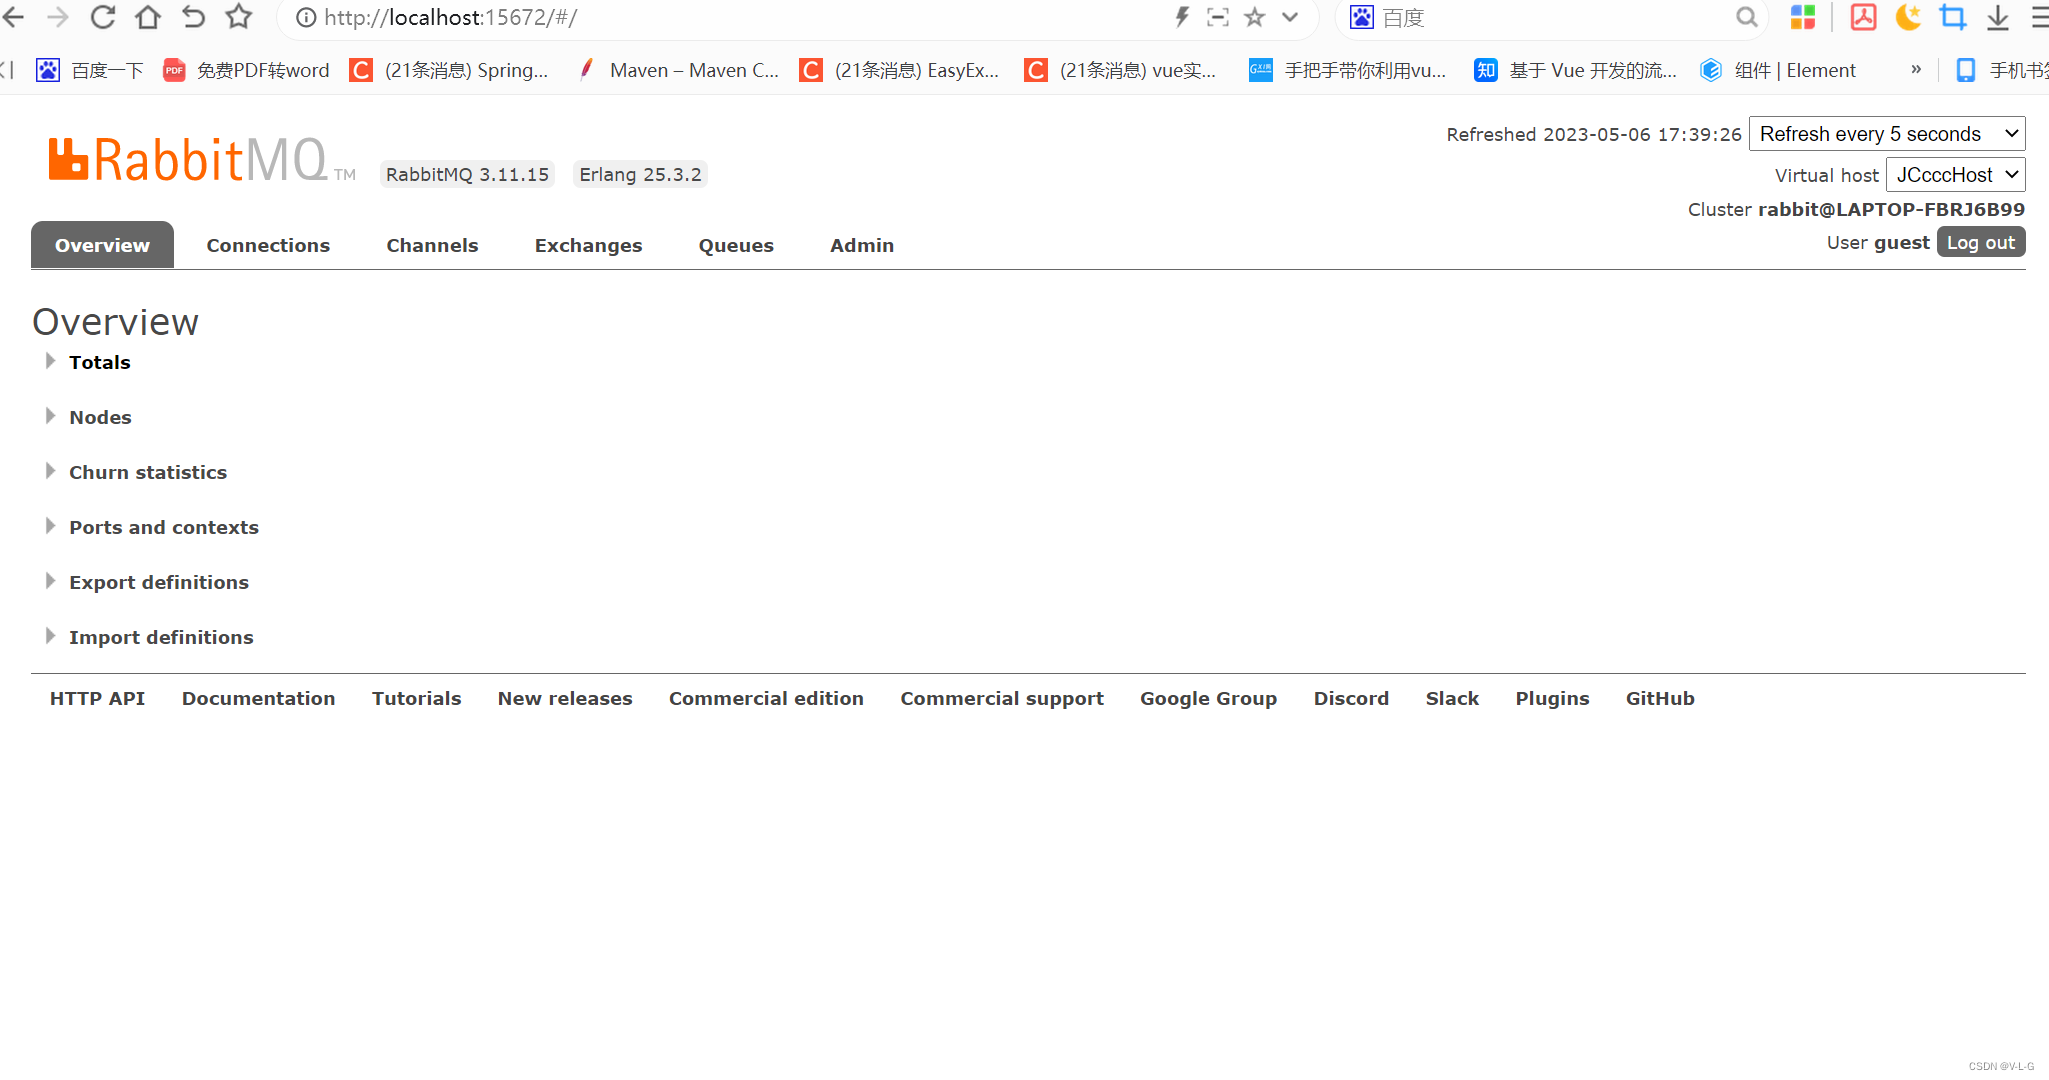Click inside the browser address bar
Viewport: 2049px width, 1080px height.
700,17
